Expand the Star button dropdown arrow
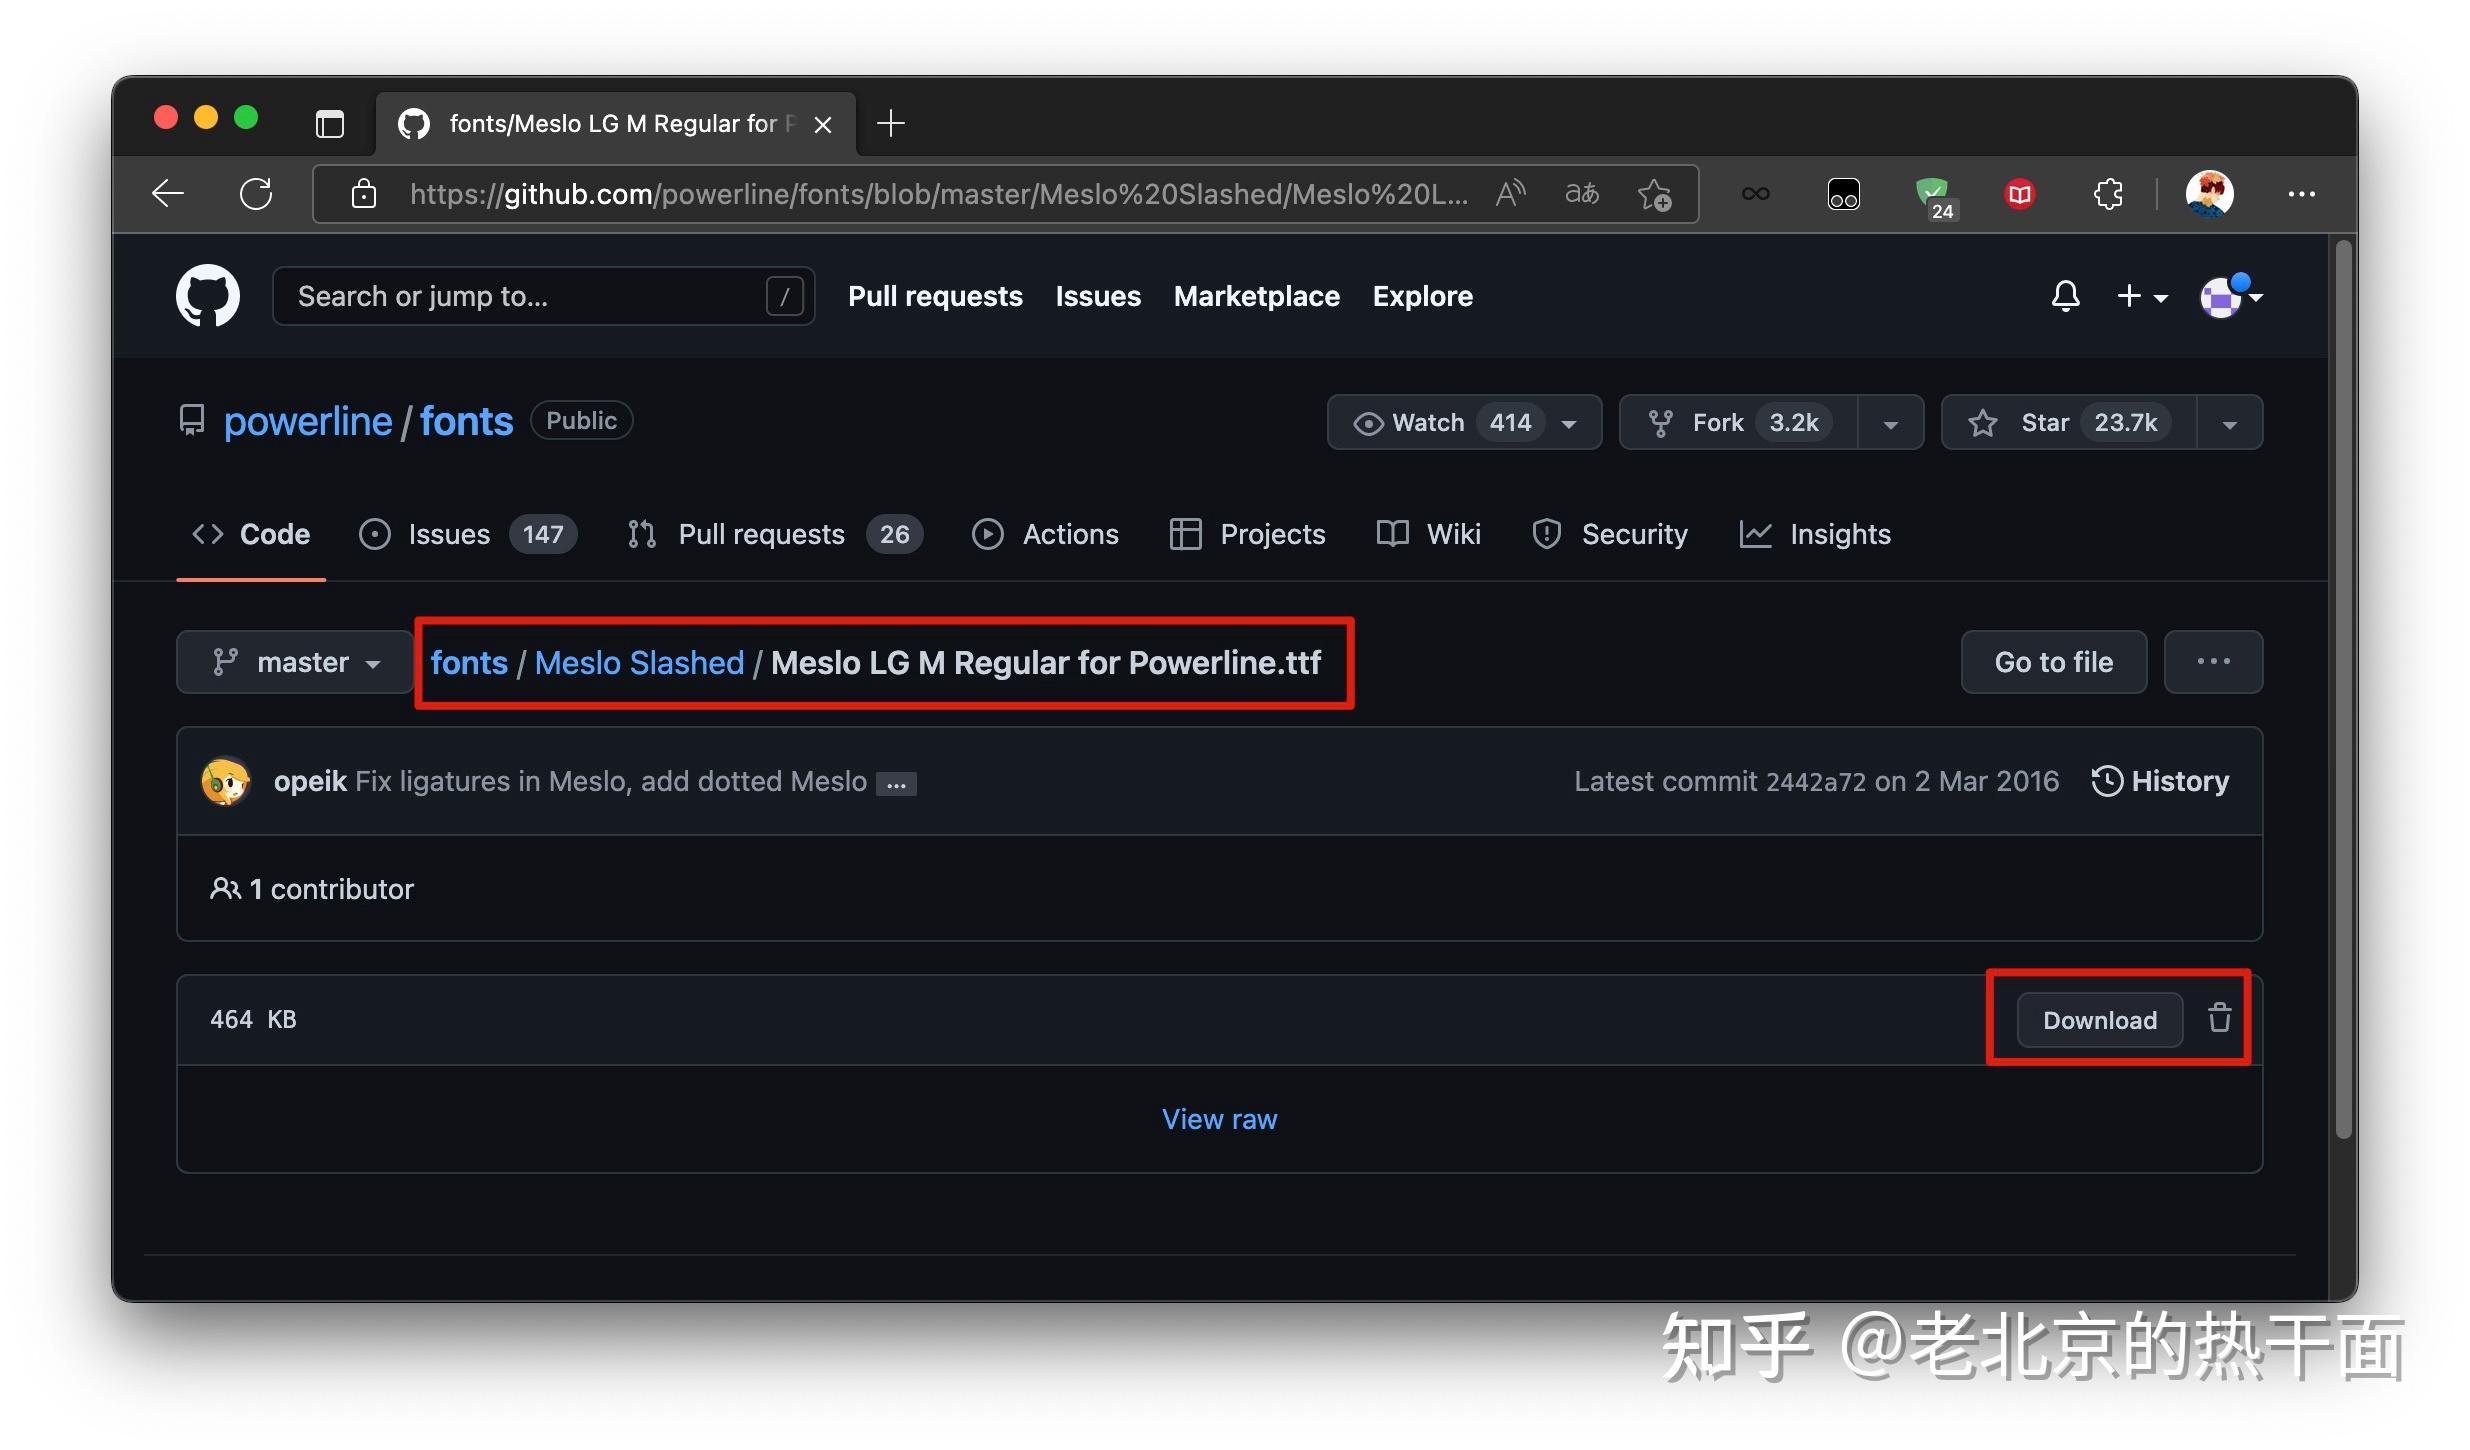The height and width of the screenshot is (1450, 2470). (2229, 422)
